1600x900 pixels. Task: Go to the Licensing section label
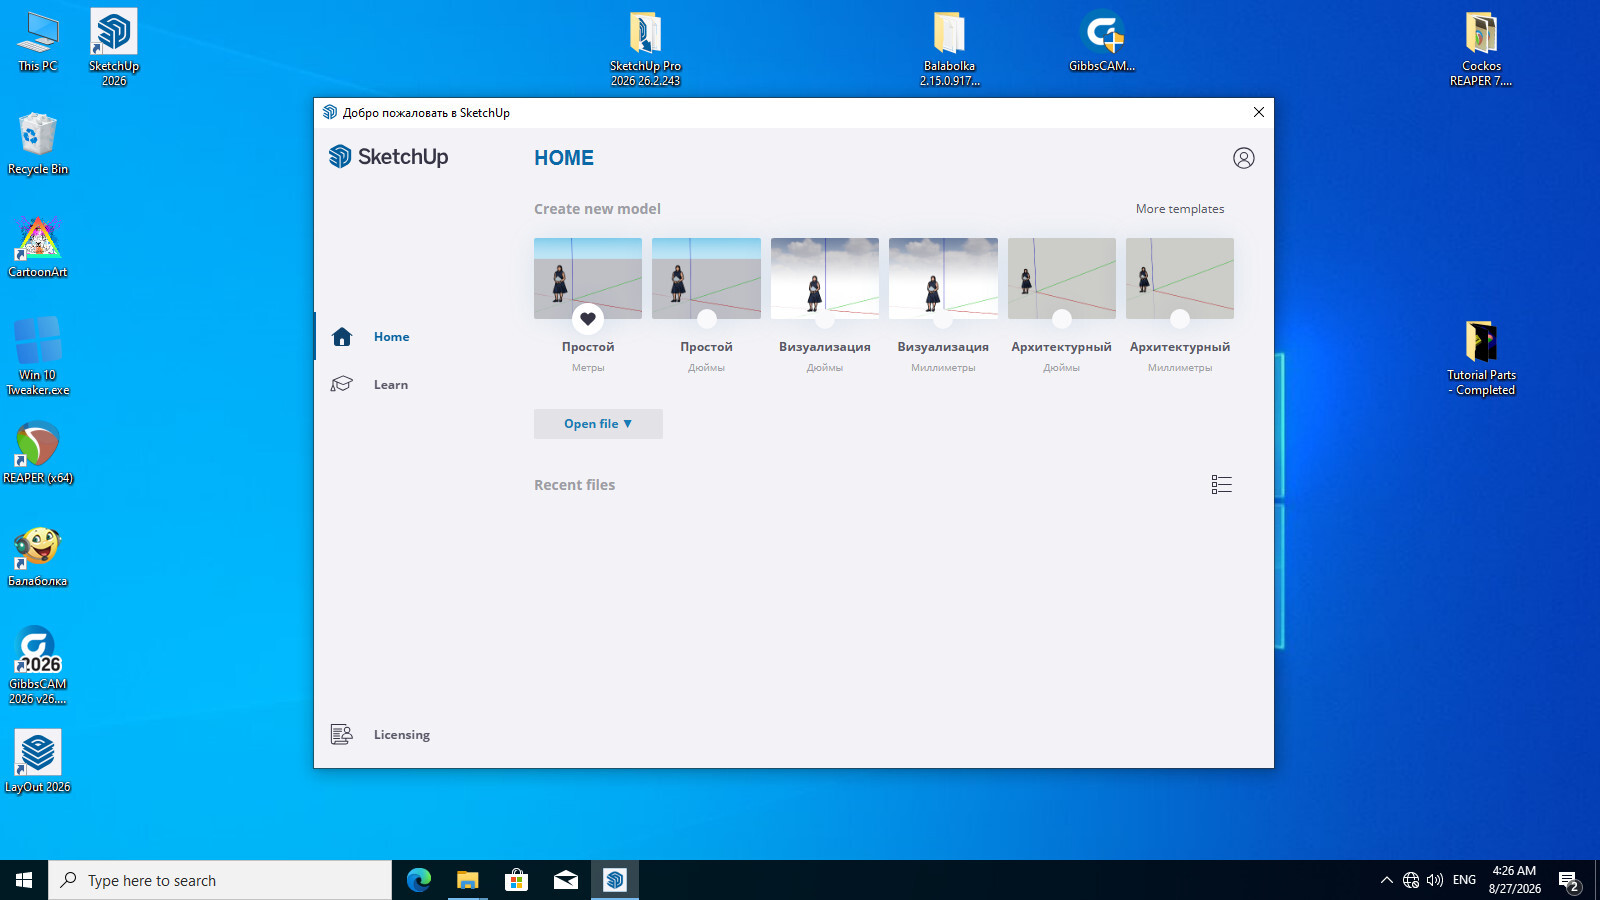click(x=402, y=735)
